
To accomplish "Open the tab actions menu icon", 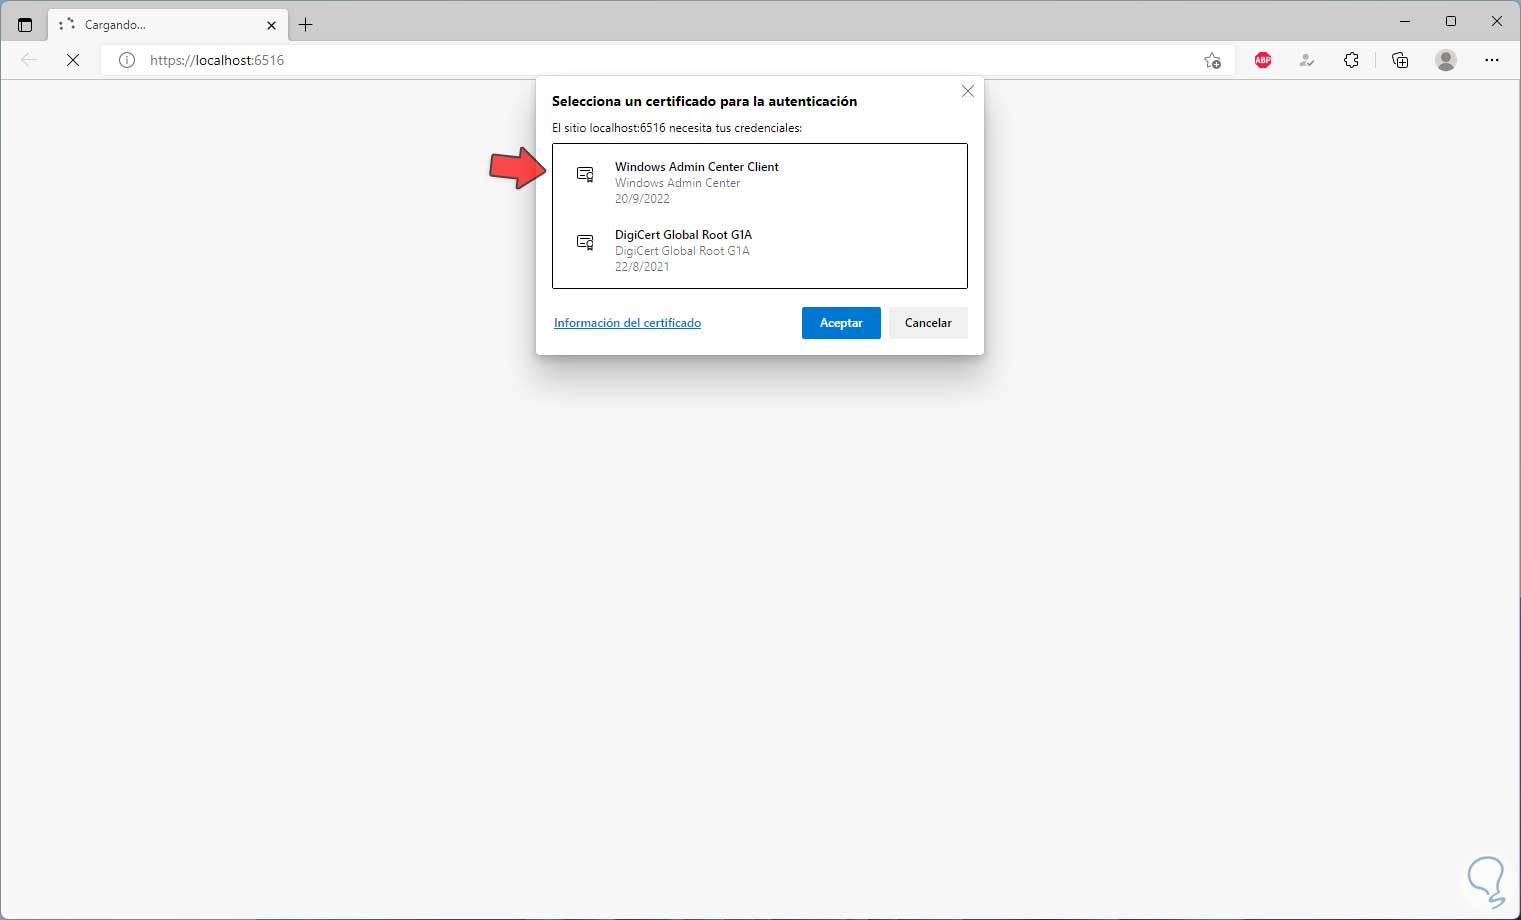I will (x=25, y=25).
